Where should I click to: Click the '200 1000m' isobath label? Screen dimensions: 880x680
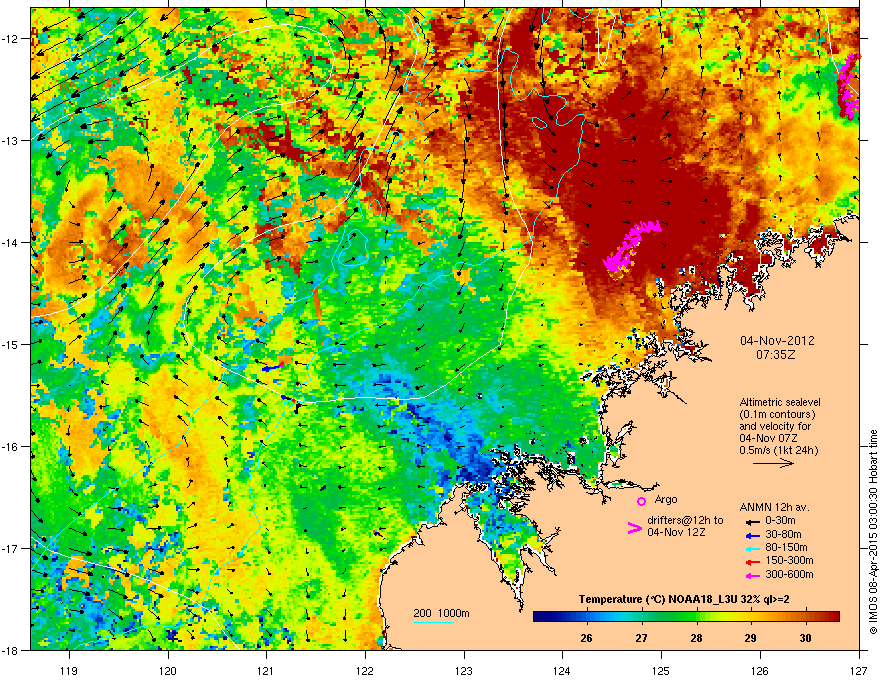pyautogui.click(x=441, y=613)
